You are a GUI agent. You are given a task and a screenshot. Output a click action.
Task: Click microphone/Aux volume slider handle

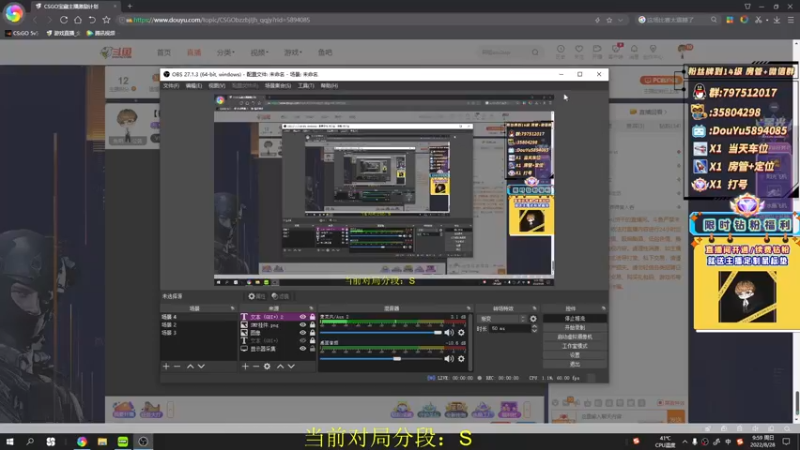tap(437, 333)
